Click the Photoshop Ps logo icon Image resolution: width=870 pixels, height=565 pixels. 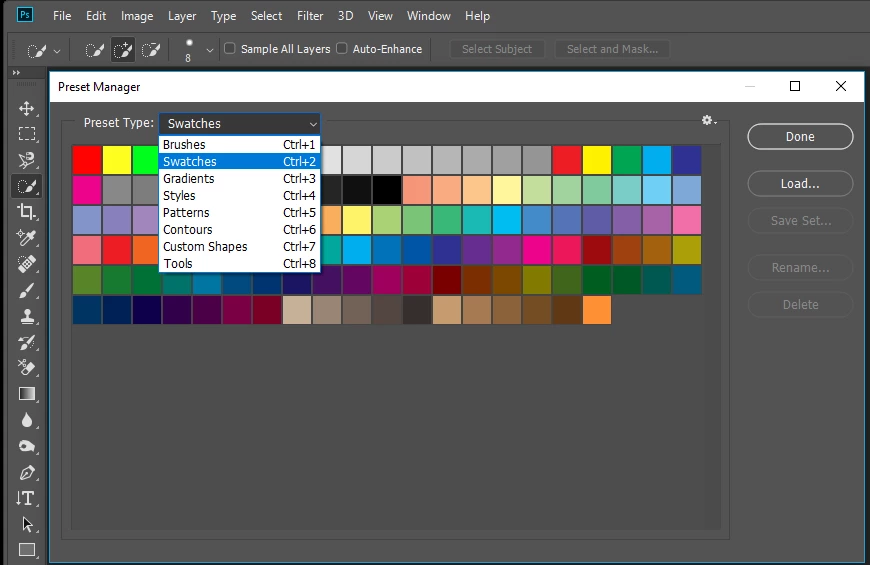click(x=25, y=14)
